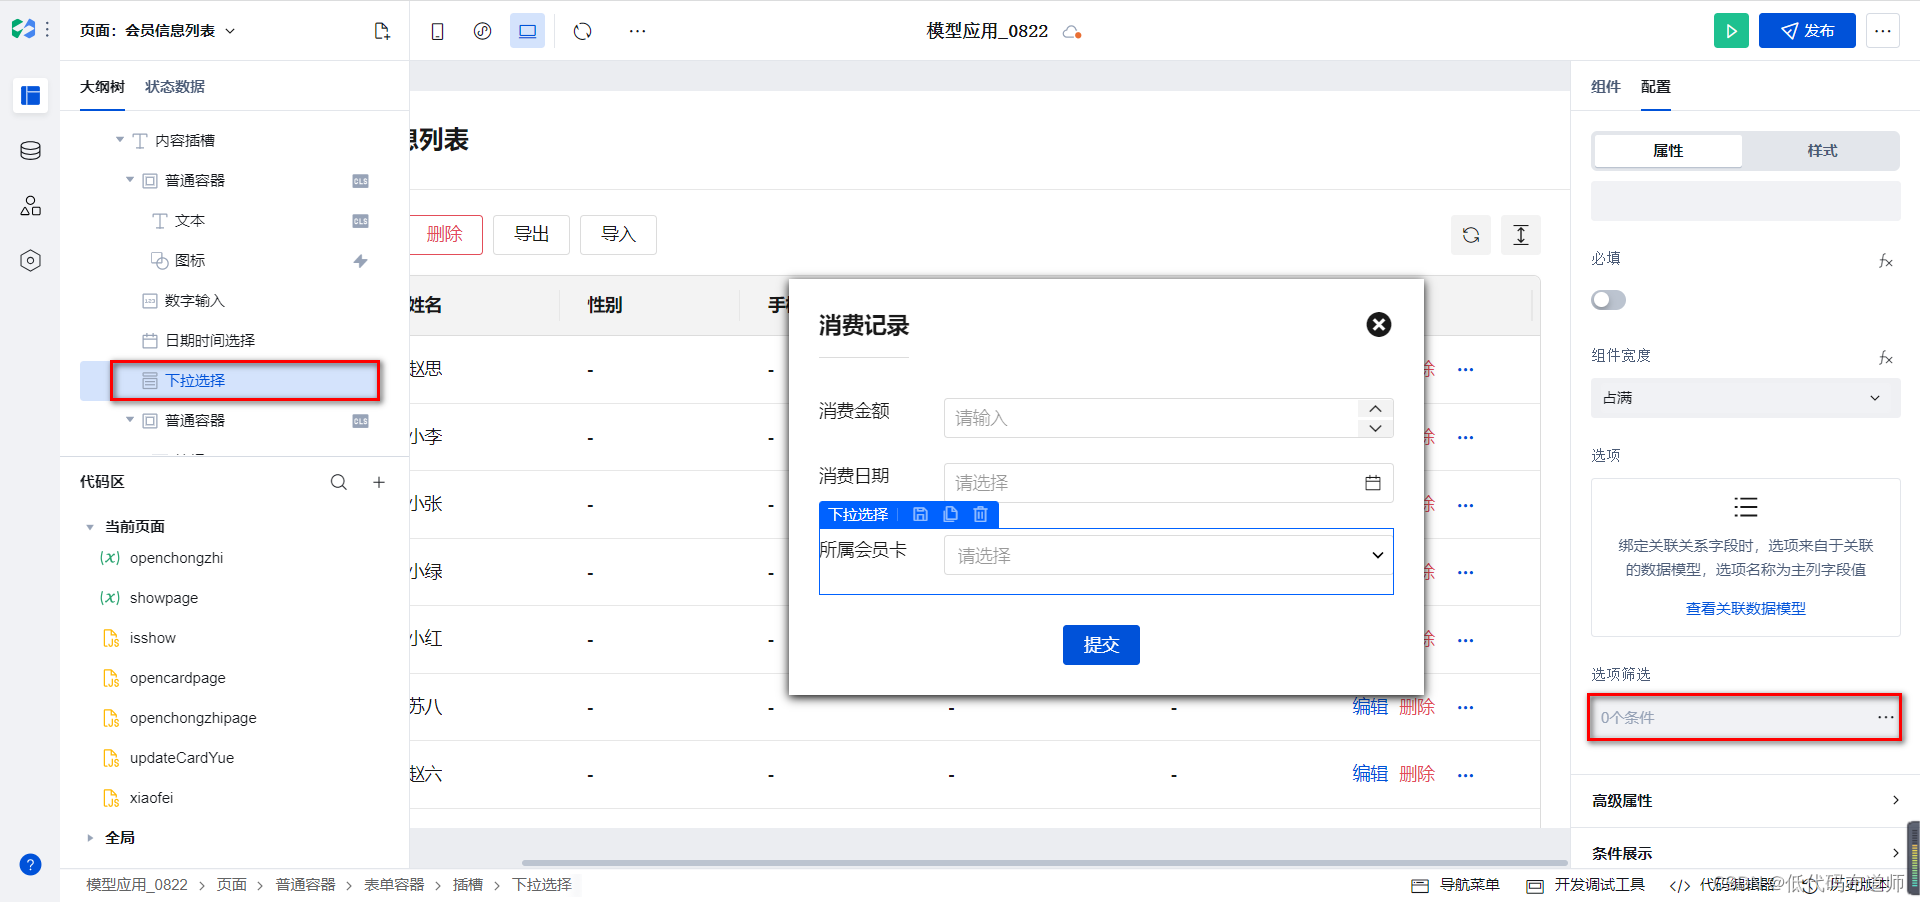Screen dimensions: 1920x902
Task: Switch to the 配置 tab
Action: click(x=1656, y=87)
